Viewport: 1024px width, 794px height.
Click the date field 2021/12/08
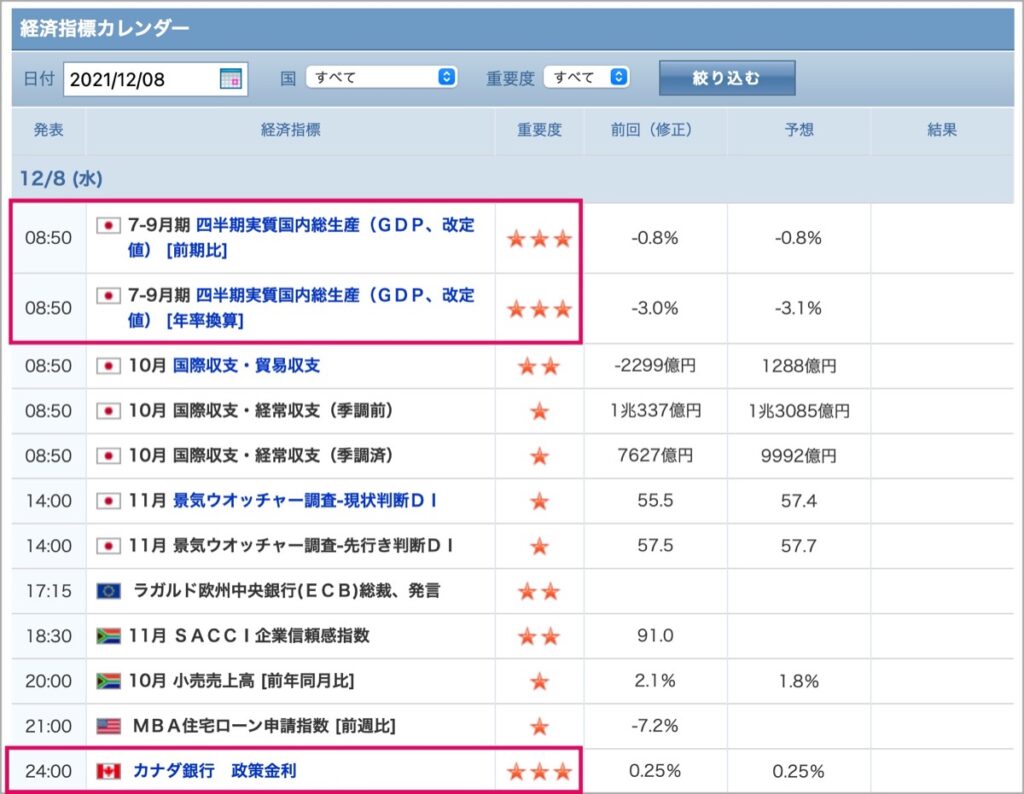click(x=155, y=79)
